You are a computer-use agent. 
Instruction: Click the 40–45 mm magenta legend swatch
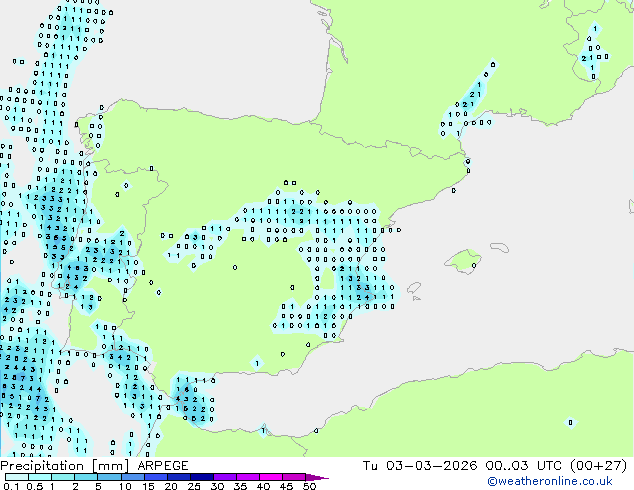pos(271,477)
